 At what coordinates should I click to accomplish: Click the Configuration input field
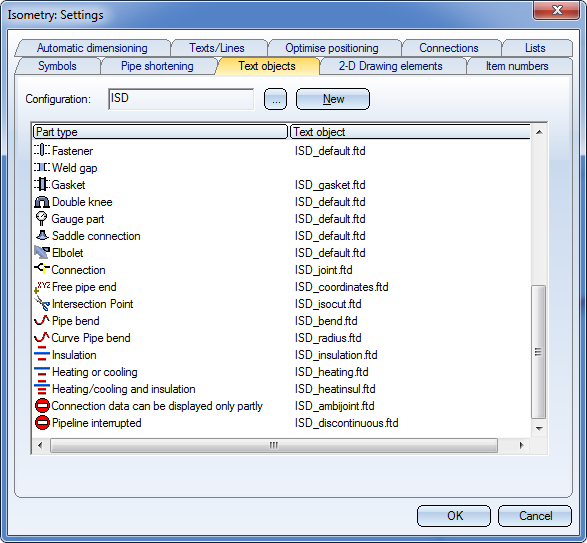tap(181, 99)
